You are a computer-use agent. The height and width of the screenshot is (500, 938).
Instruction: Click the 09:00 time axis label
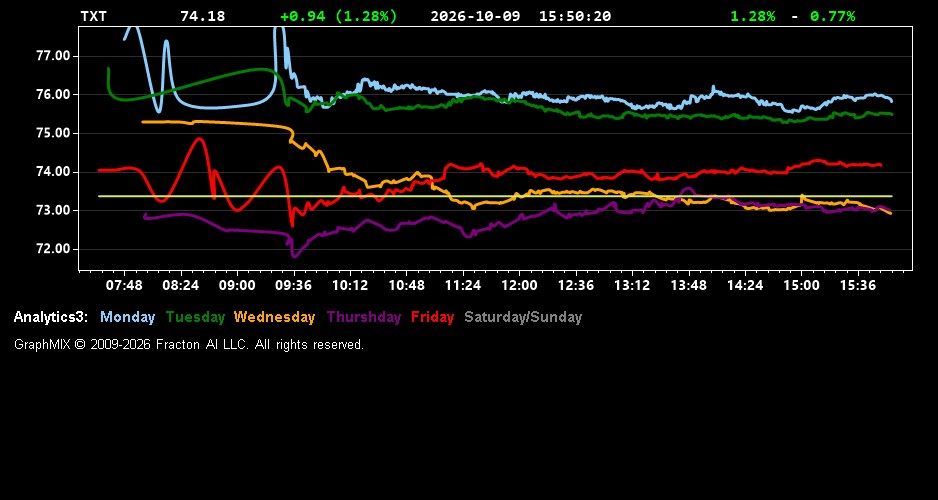pos(237,286)
